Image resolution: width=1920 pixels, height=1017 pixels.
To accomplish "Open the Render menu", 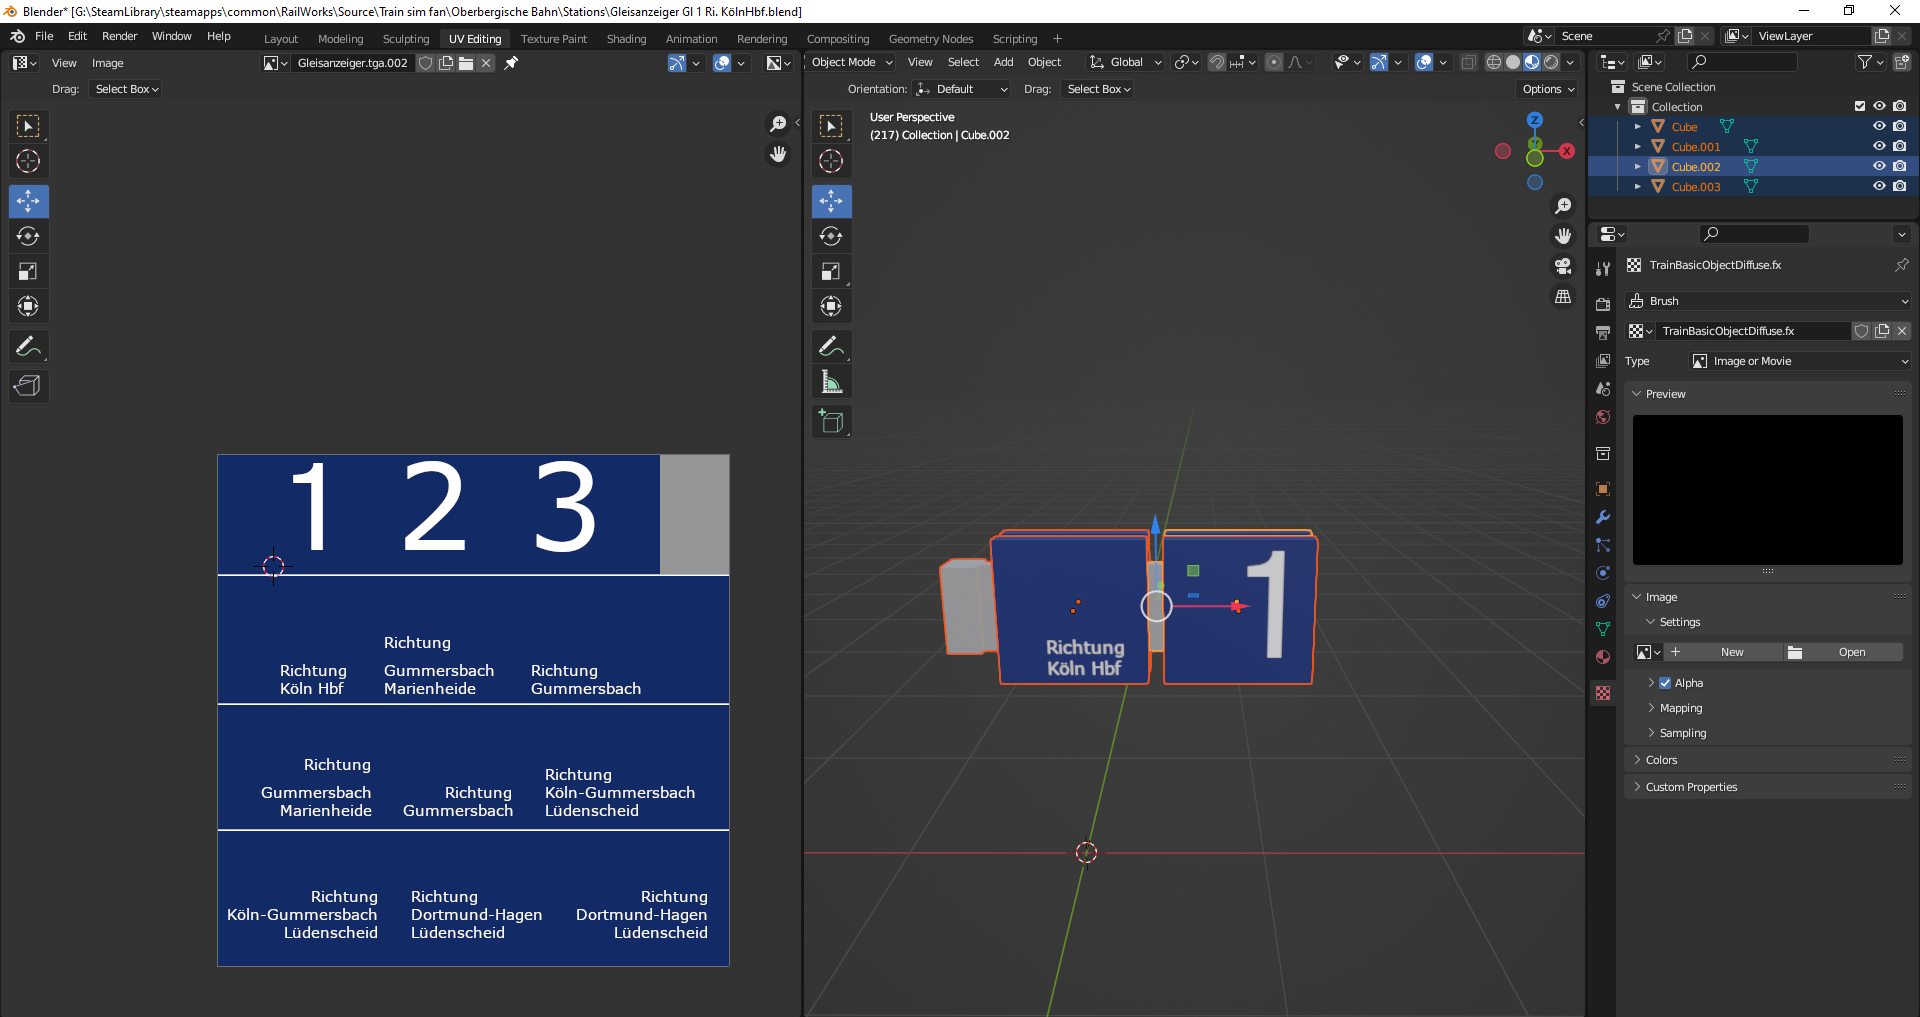I will [x=119, y=36].
